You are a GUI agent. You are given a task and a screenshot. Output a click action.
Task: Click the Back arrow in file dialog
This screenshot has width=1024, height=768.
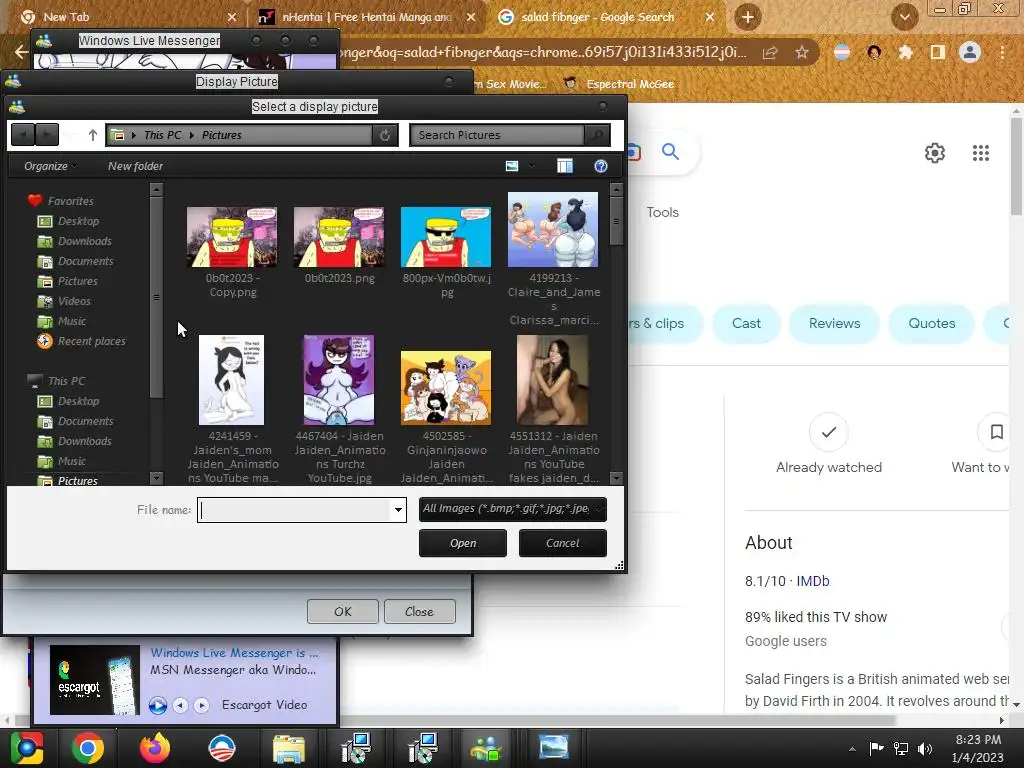[23, 135]
